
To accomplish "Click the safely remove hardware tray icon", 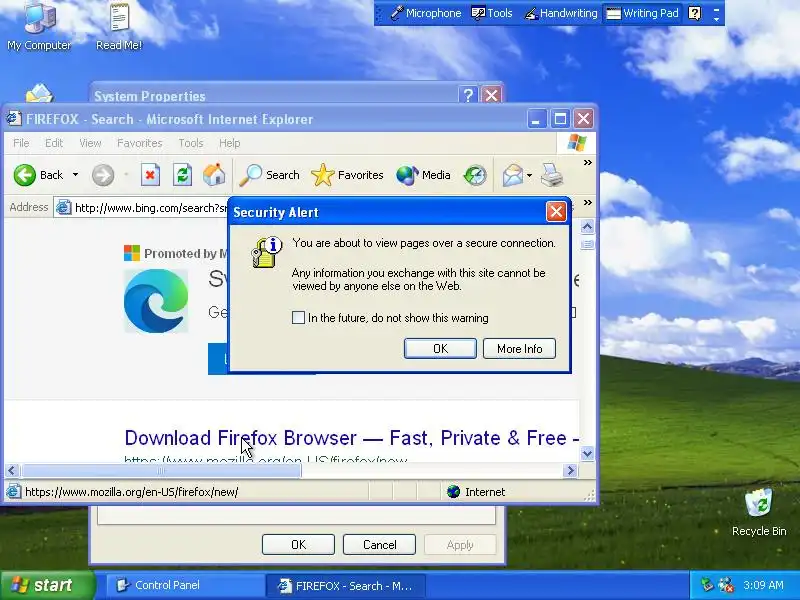I will coord(707,585).
